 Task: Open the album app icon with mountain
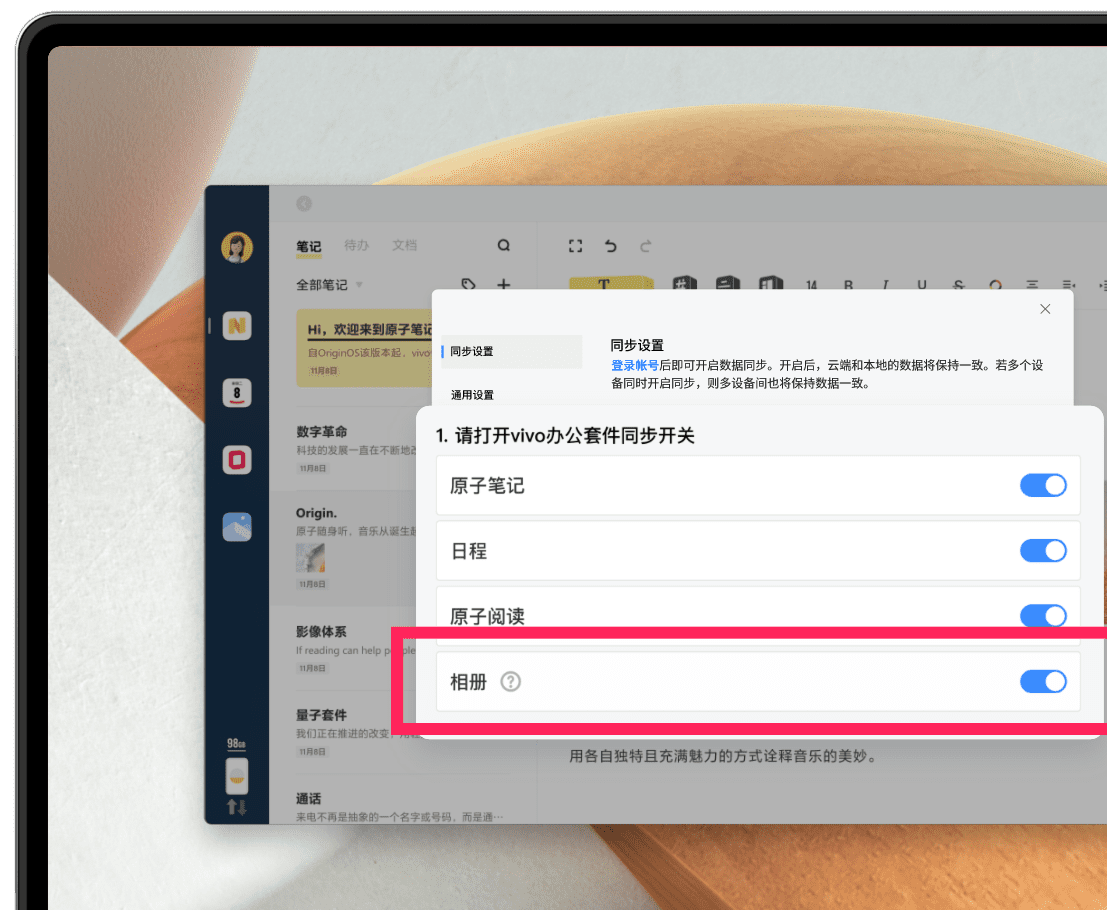coord(237,527)
